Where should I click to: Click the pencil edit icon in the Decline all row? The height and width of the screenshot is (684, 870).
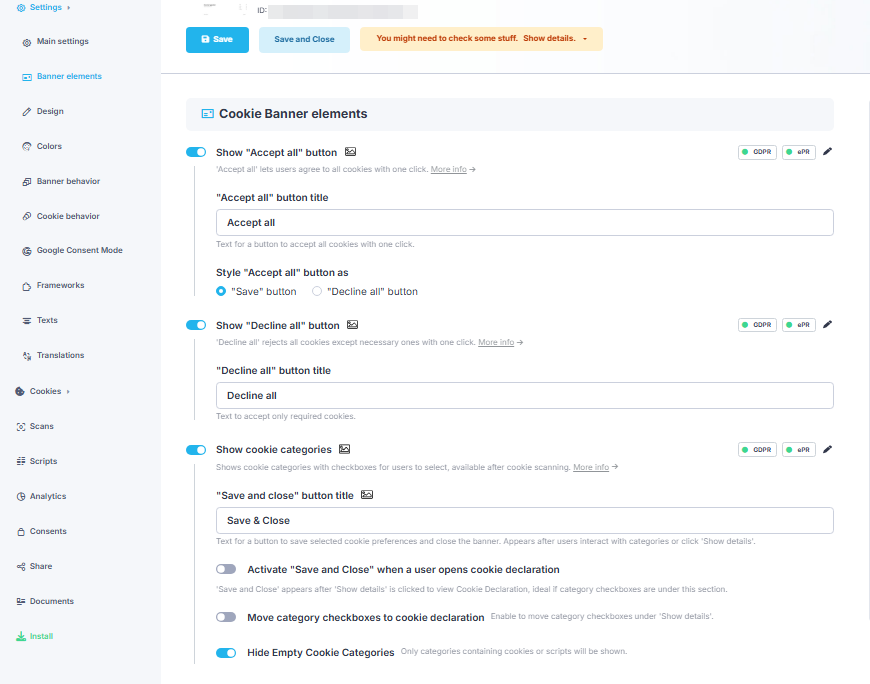[827, 325]
